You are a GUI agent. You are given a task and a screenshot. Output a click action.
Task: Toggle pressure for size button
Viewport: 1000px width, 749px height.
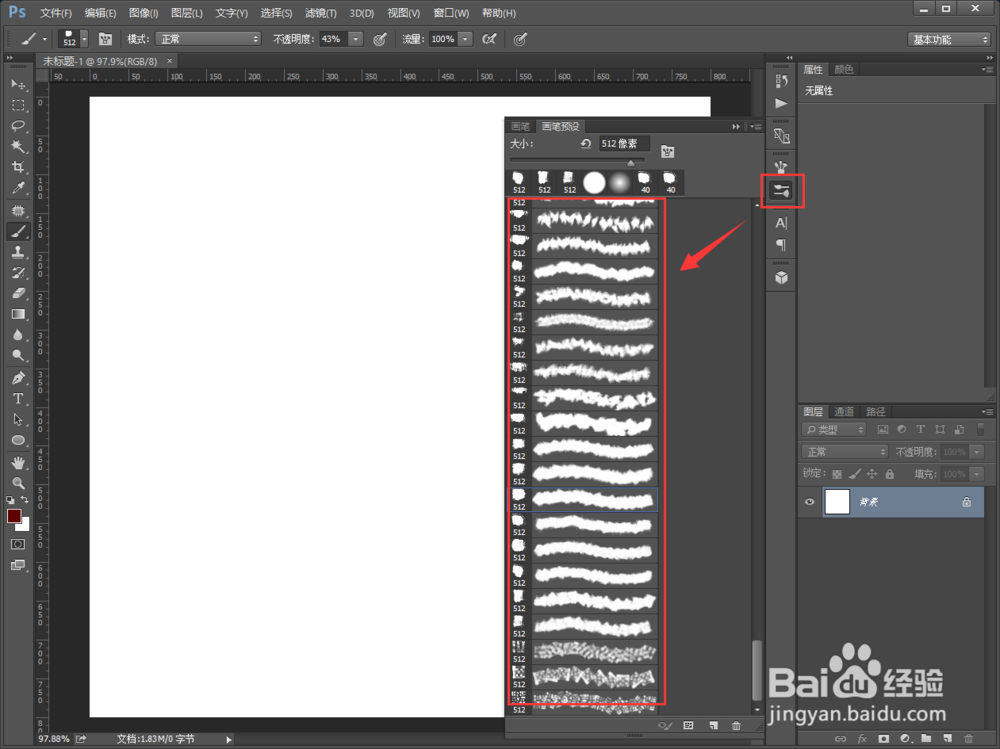click(x=520, y=39)
